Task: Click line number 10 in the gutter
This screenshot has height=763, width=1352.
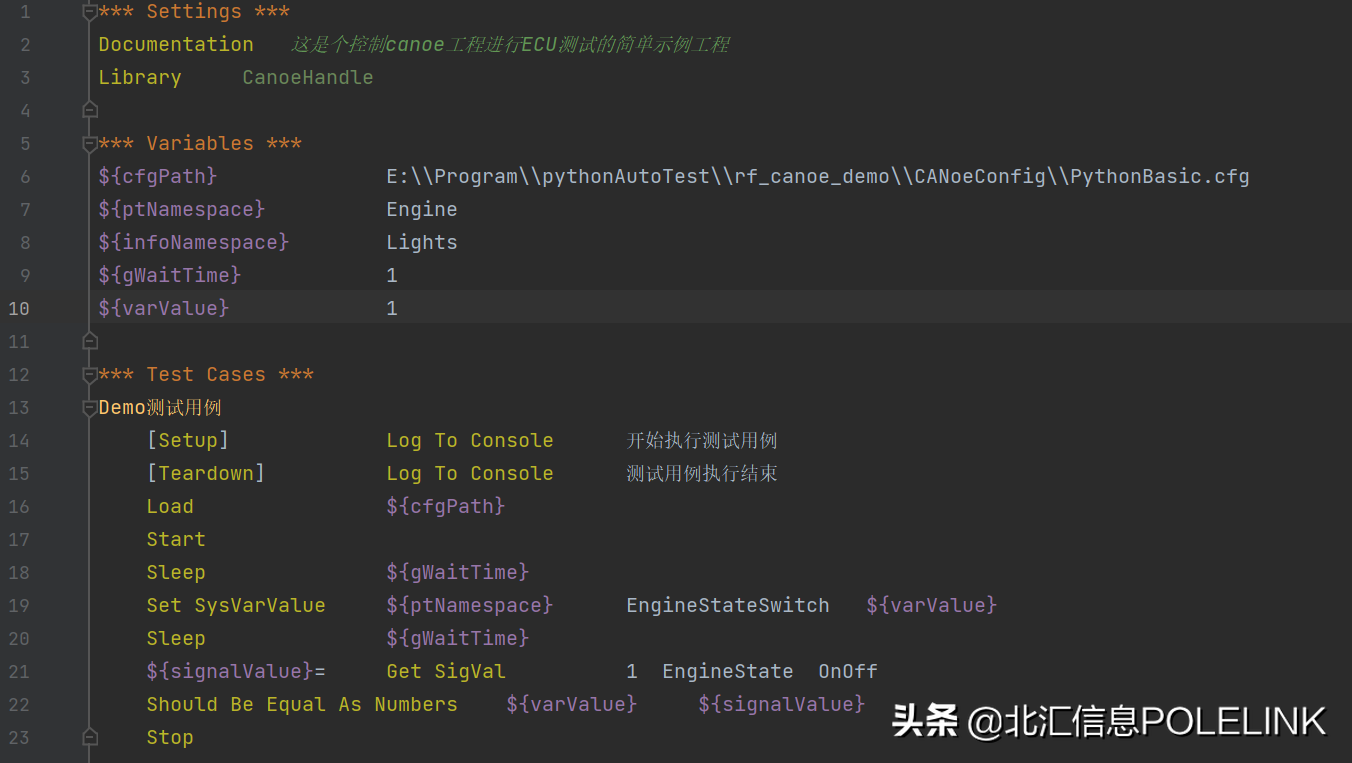Action: click(x=20, y=308)
